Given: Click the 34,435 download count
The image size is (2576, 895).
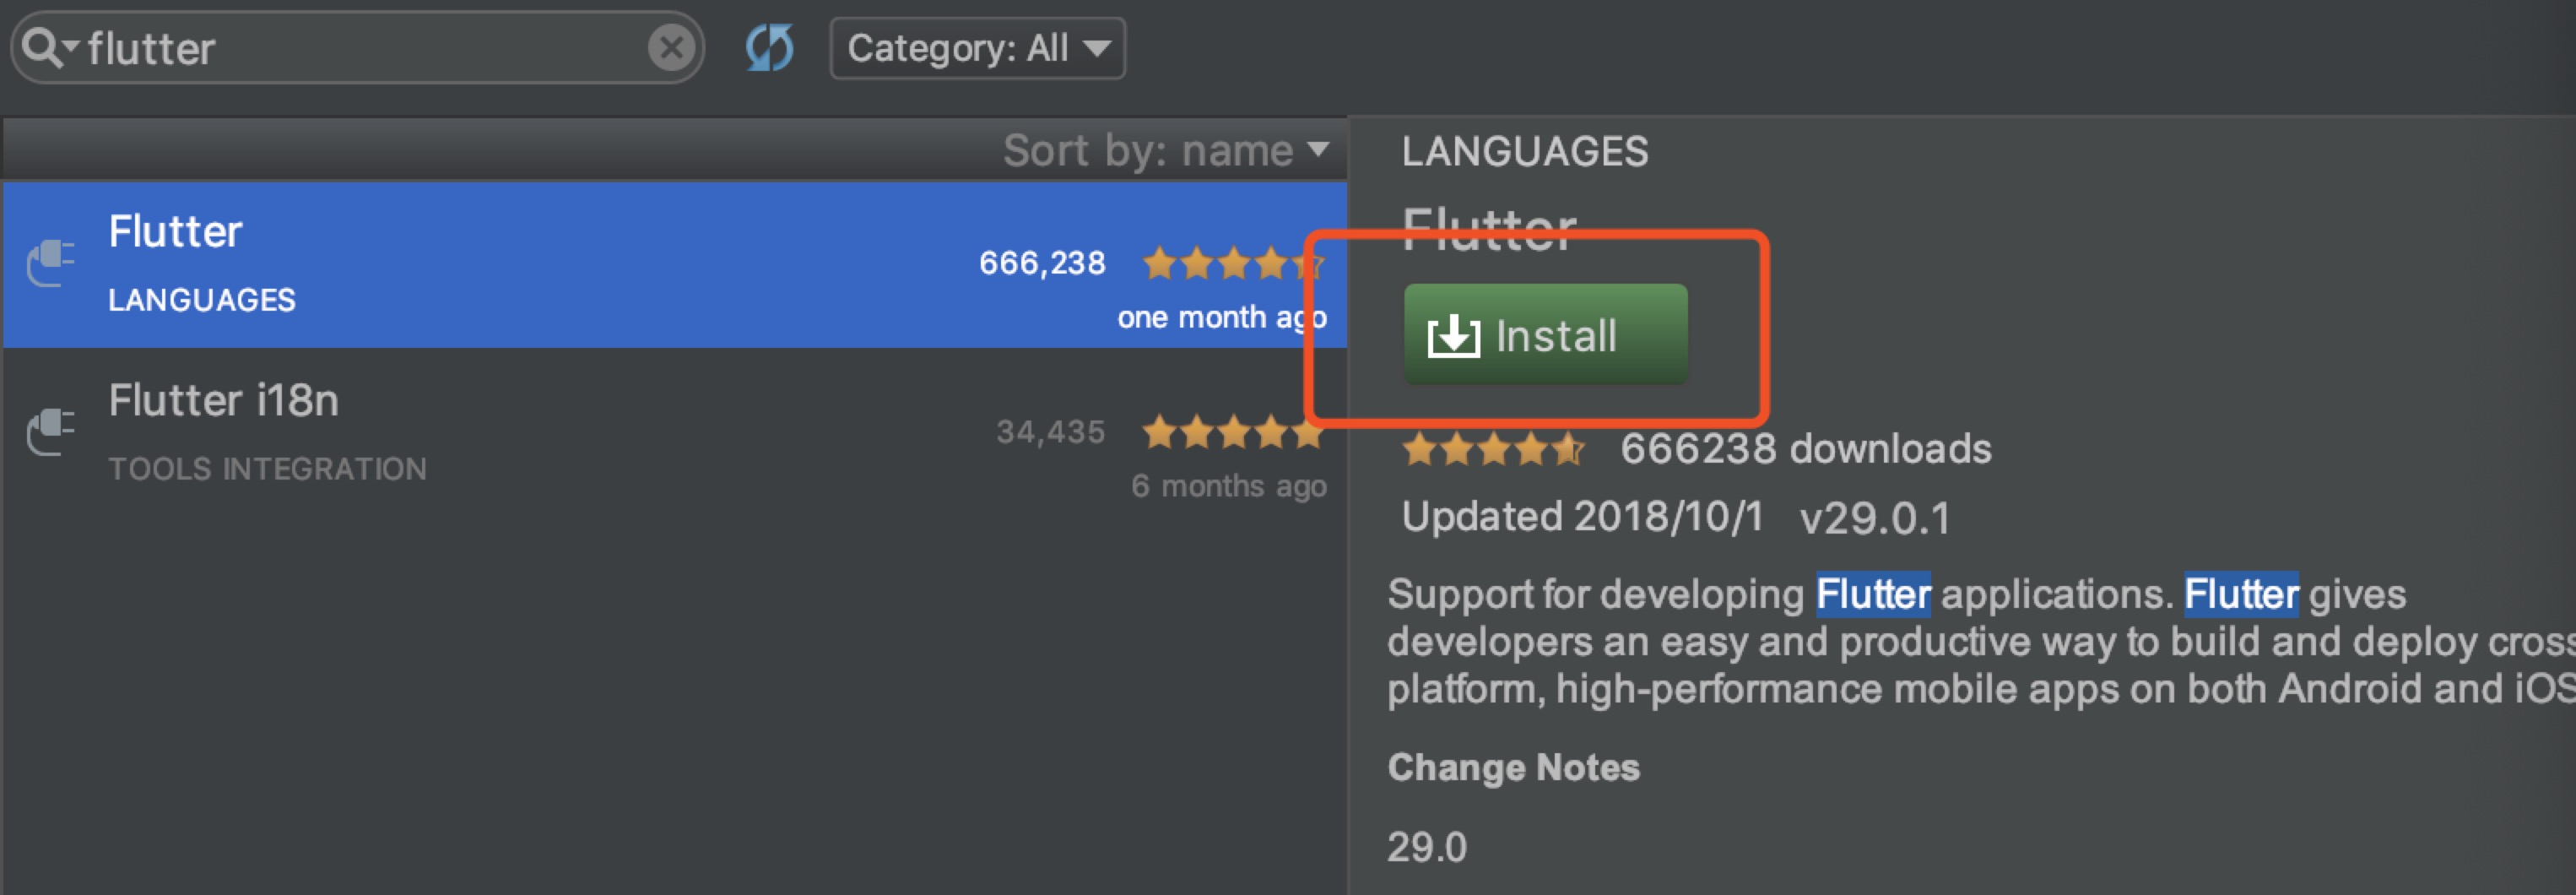Looking at the screenshot, I should [x=1050, y=432].
